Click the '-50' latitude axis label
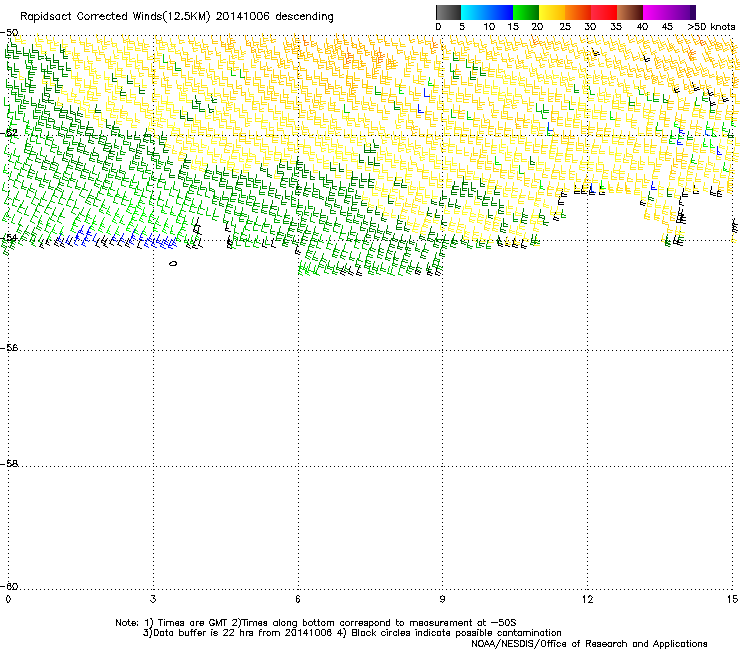Viewport: 740px width, 650px height. pos(9,33)
